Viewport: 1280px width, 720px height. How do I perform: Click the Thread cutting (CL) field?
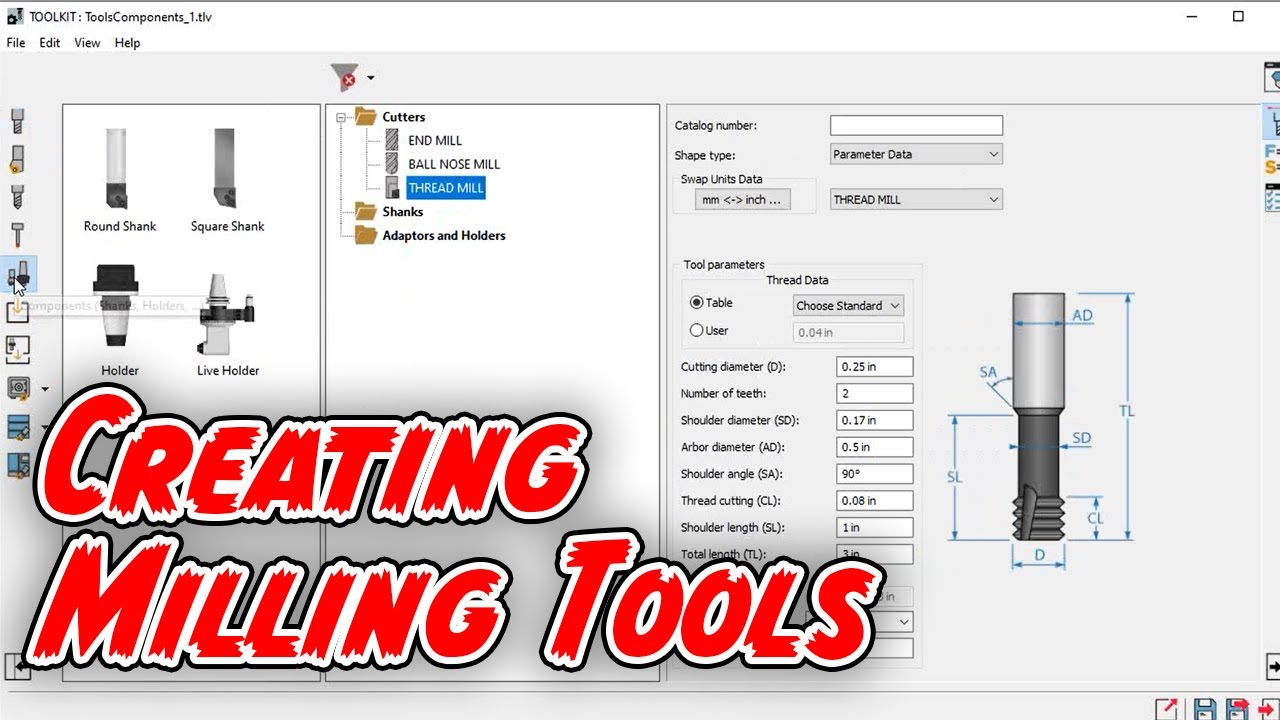[x=875, y=500]
